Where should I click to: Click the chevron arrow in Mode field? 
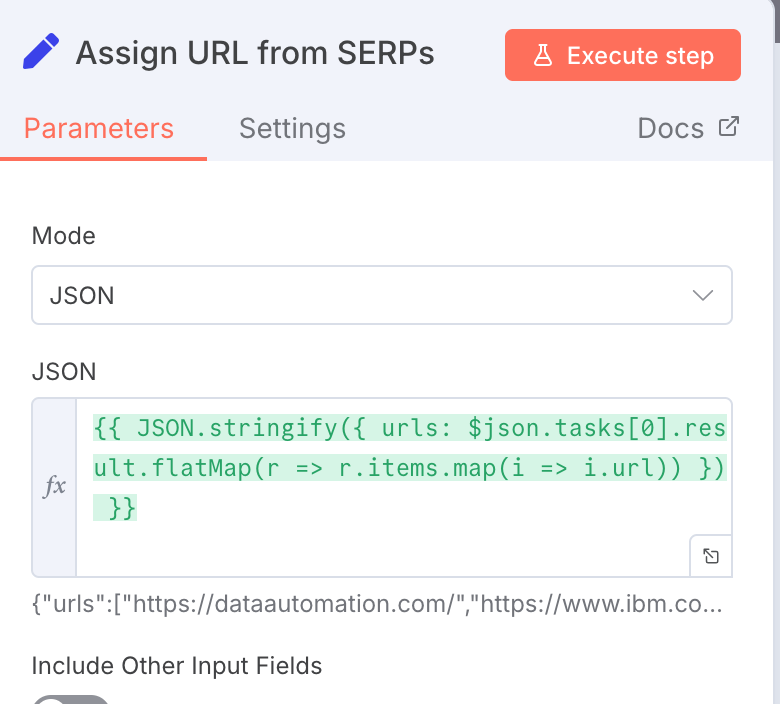(703, 295)
